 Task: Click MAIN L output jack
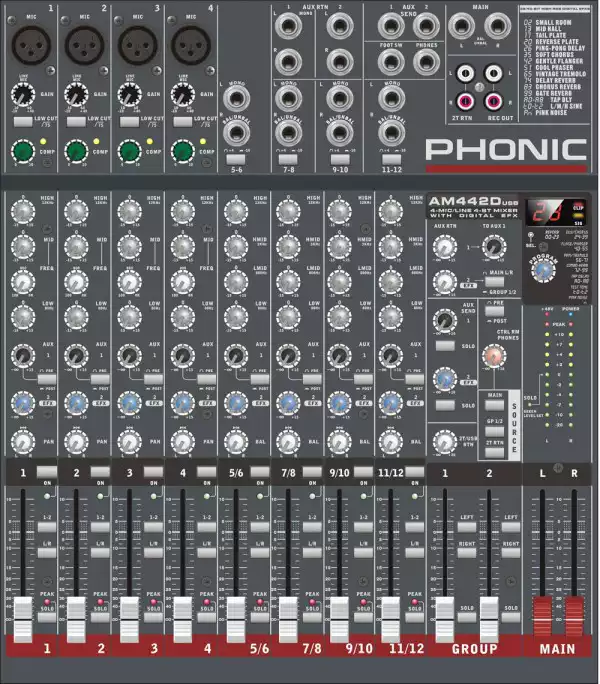pyautogui.click(x=462, y=26)
